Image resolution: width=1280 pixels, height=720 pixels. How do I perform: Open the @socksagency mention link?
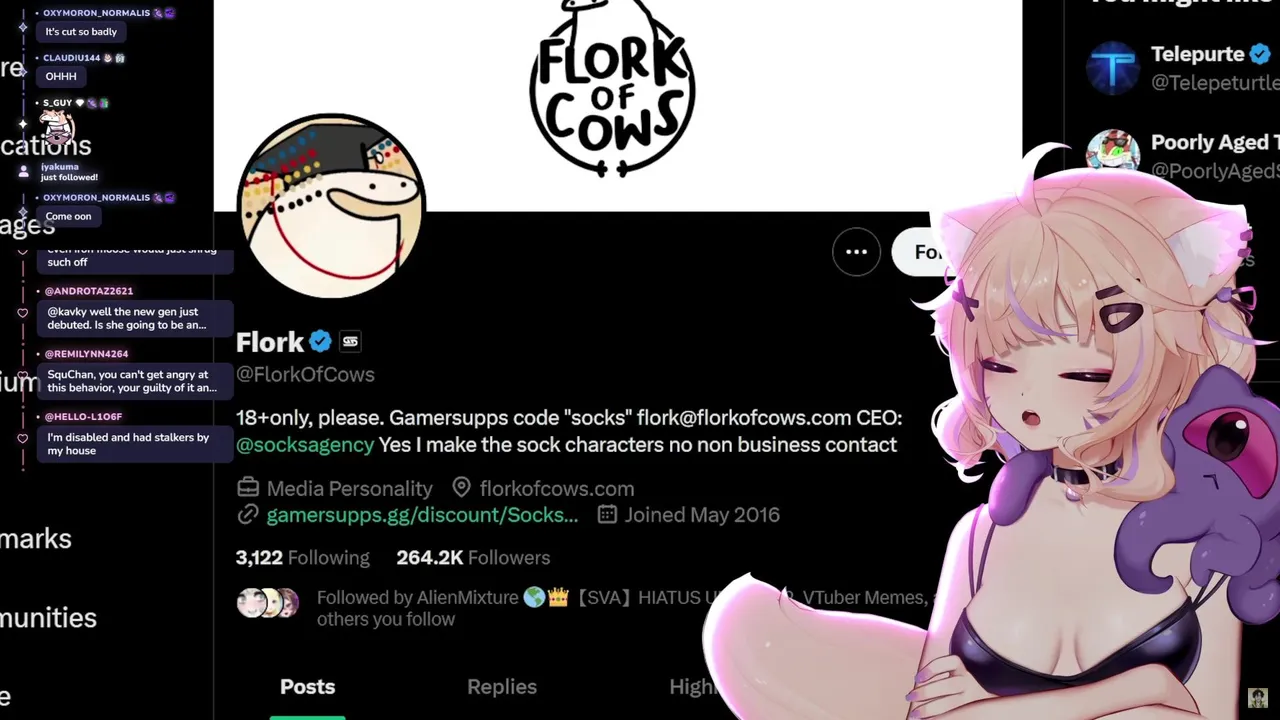[305, 445]
